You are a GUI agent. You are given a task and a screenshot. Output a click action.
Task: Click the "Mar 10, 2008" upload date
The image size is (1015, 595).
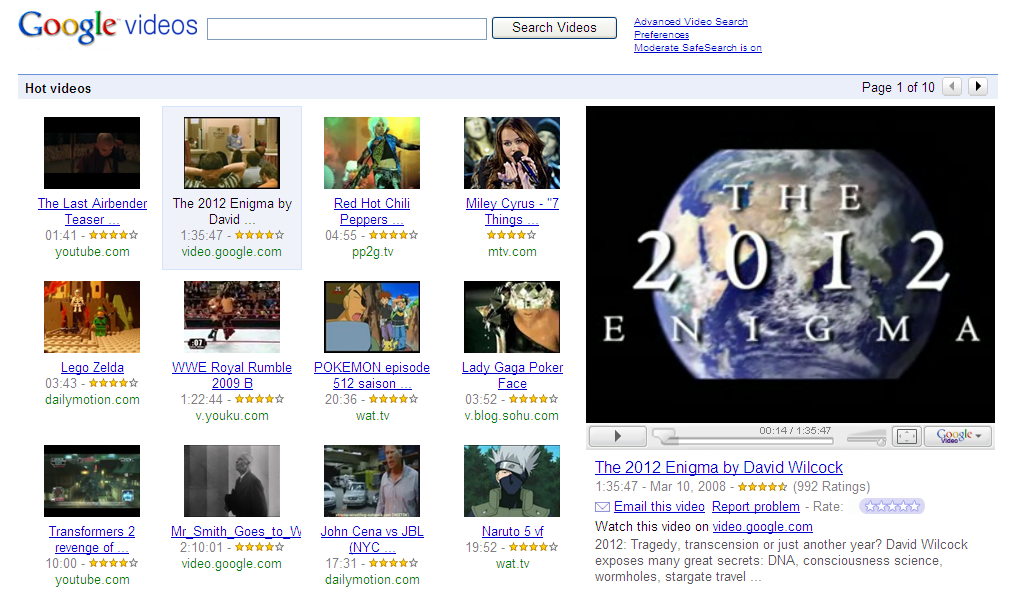pos(688,487)
